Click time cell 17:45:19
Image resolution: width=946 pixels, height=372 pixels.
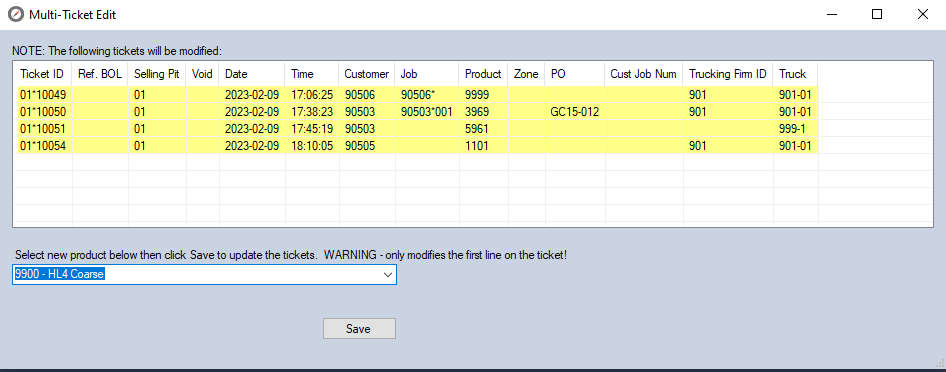point(312,128)
